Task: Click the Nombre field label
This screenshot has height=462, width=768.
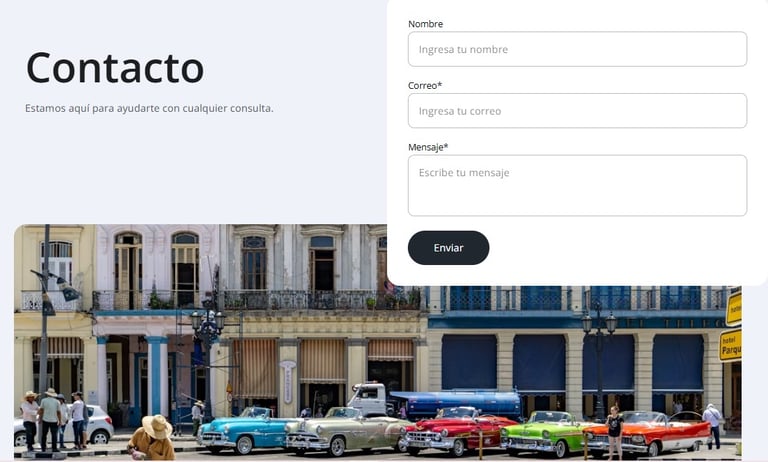Action: coord(425,24)
